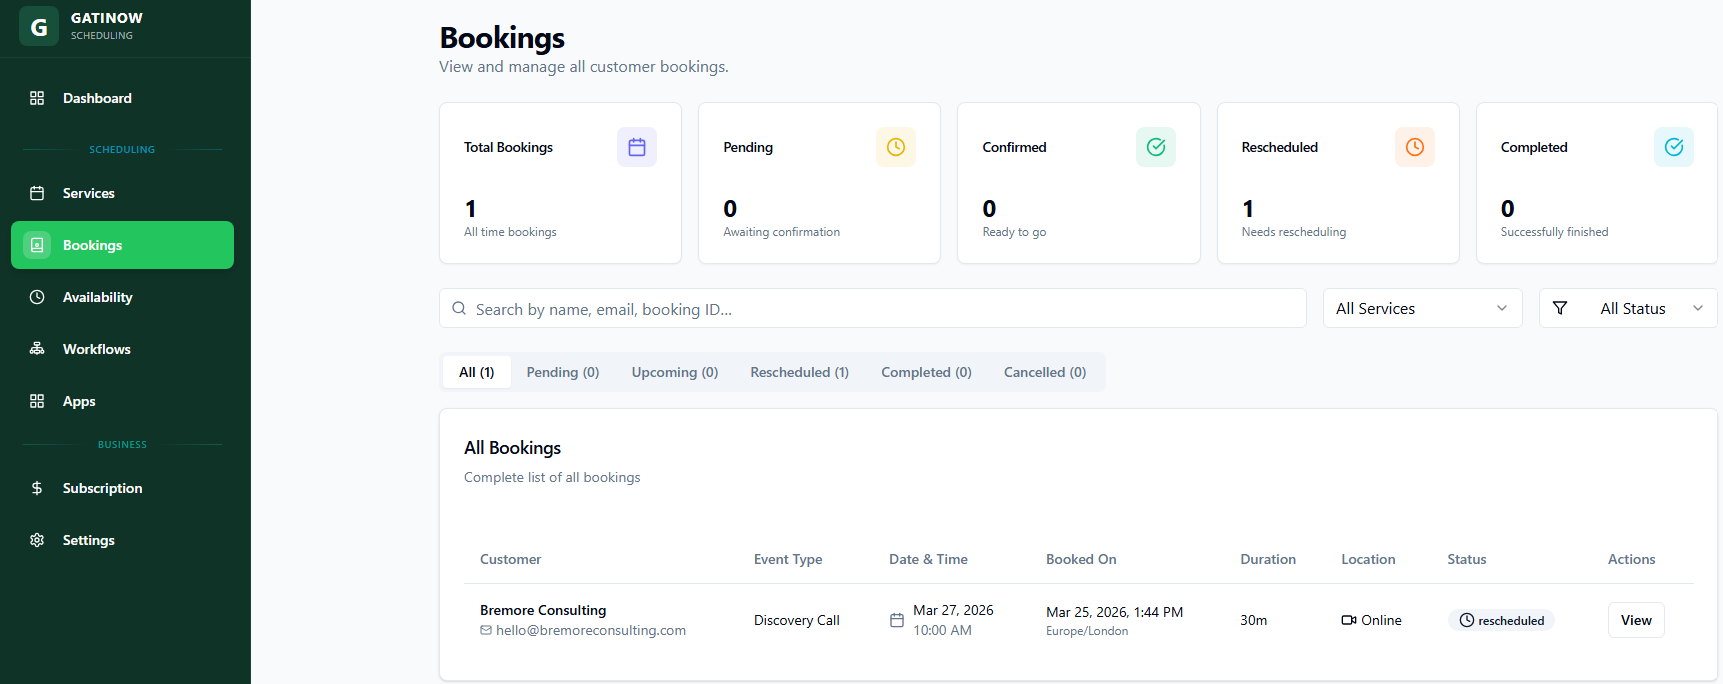The height and width of the screenshot is (684, 1723).
Task: Click the All Status chevron arrow
Action: coord(1698,308)
